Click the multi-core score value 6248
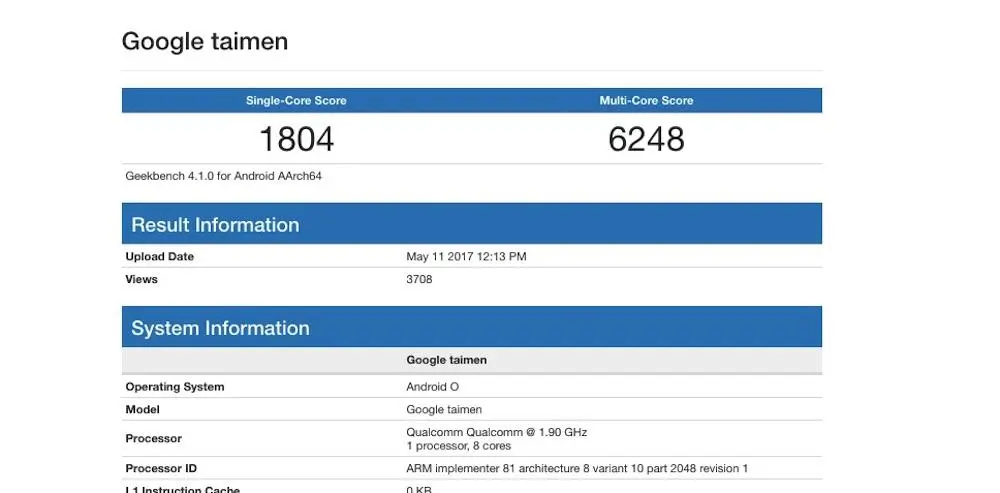 pyautogui.click(x=646, y=139)
